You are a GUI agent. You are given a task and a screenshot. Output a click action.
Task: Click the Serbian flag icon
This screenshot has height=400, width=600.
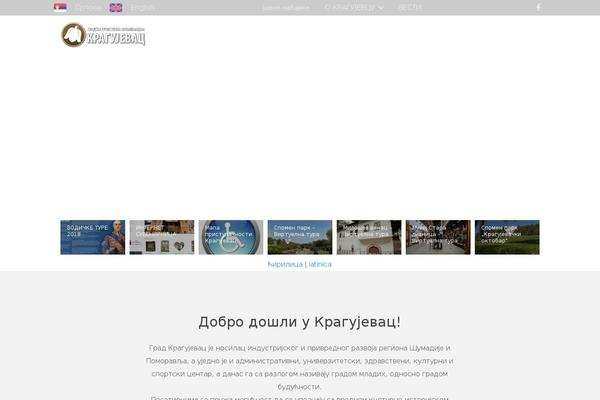[x=60, y=7]
